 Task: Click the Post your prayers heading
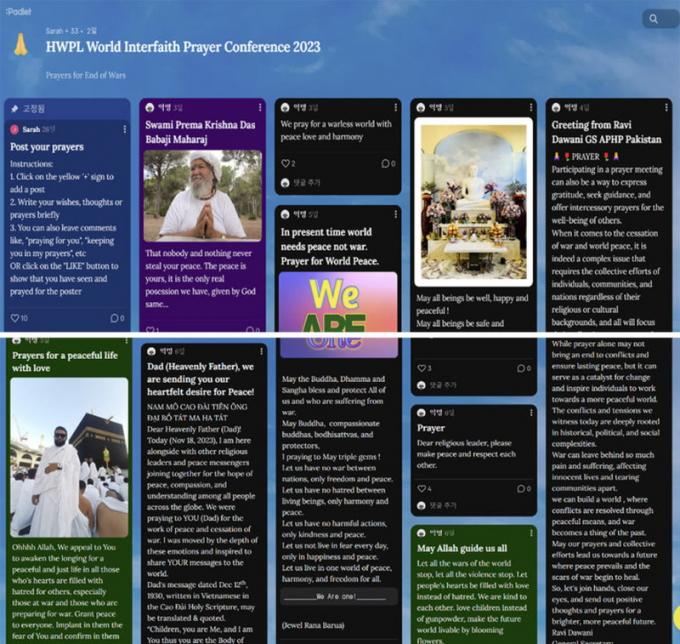[47, 147]
